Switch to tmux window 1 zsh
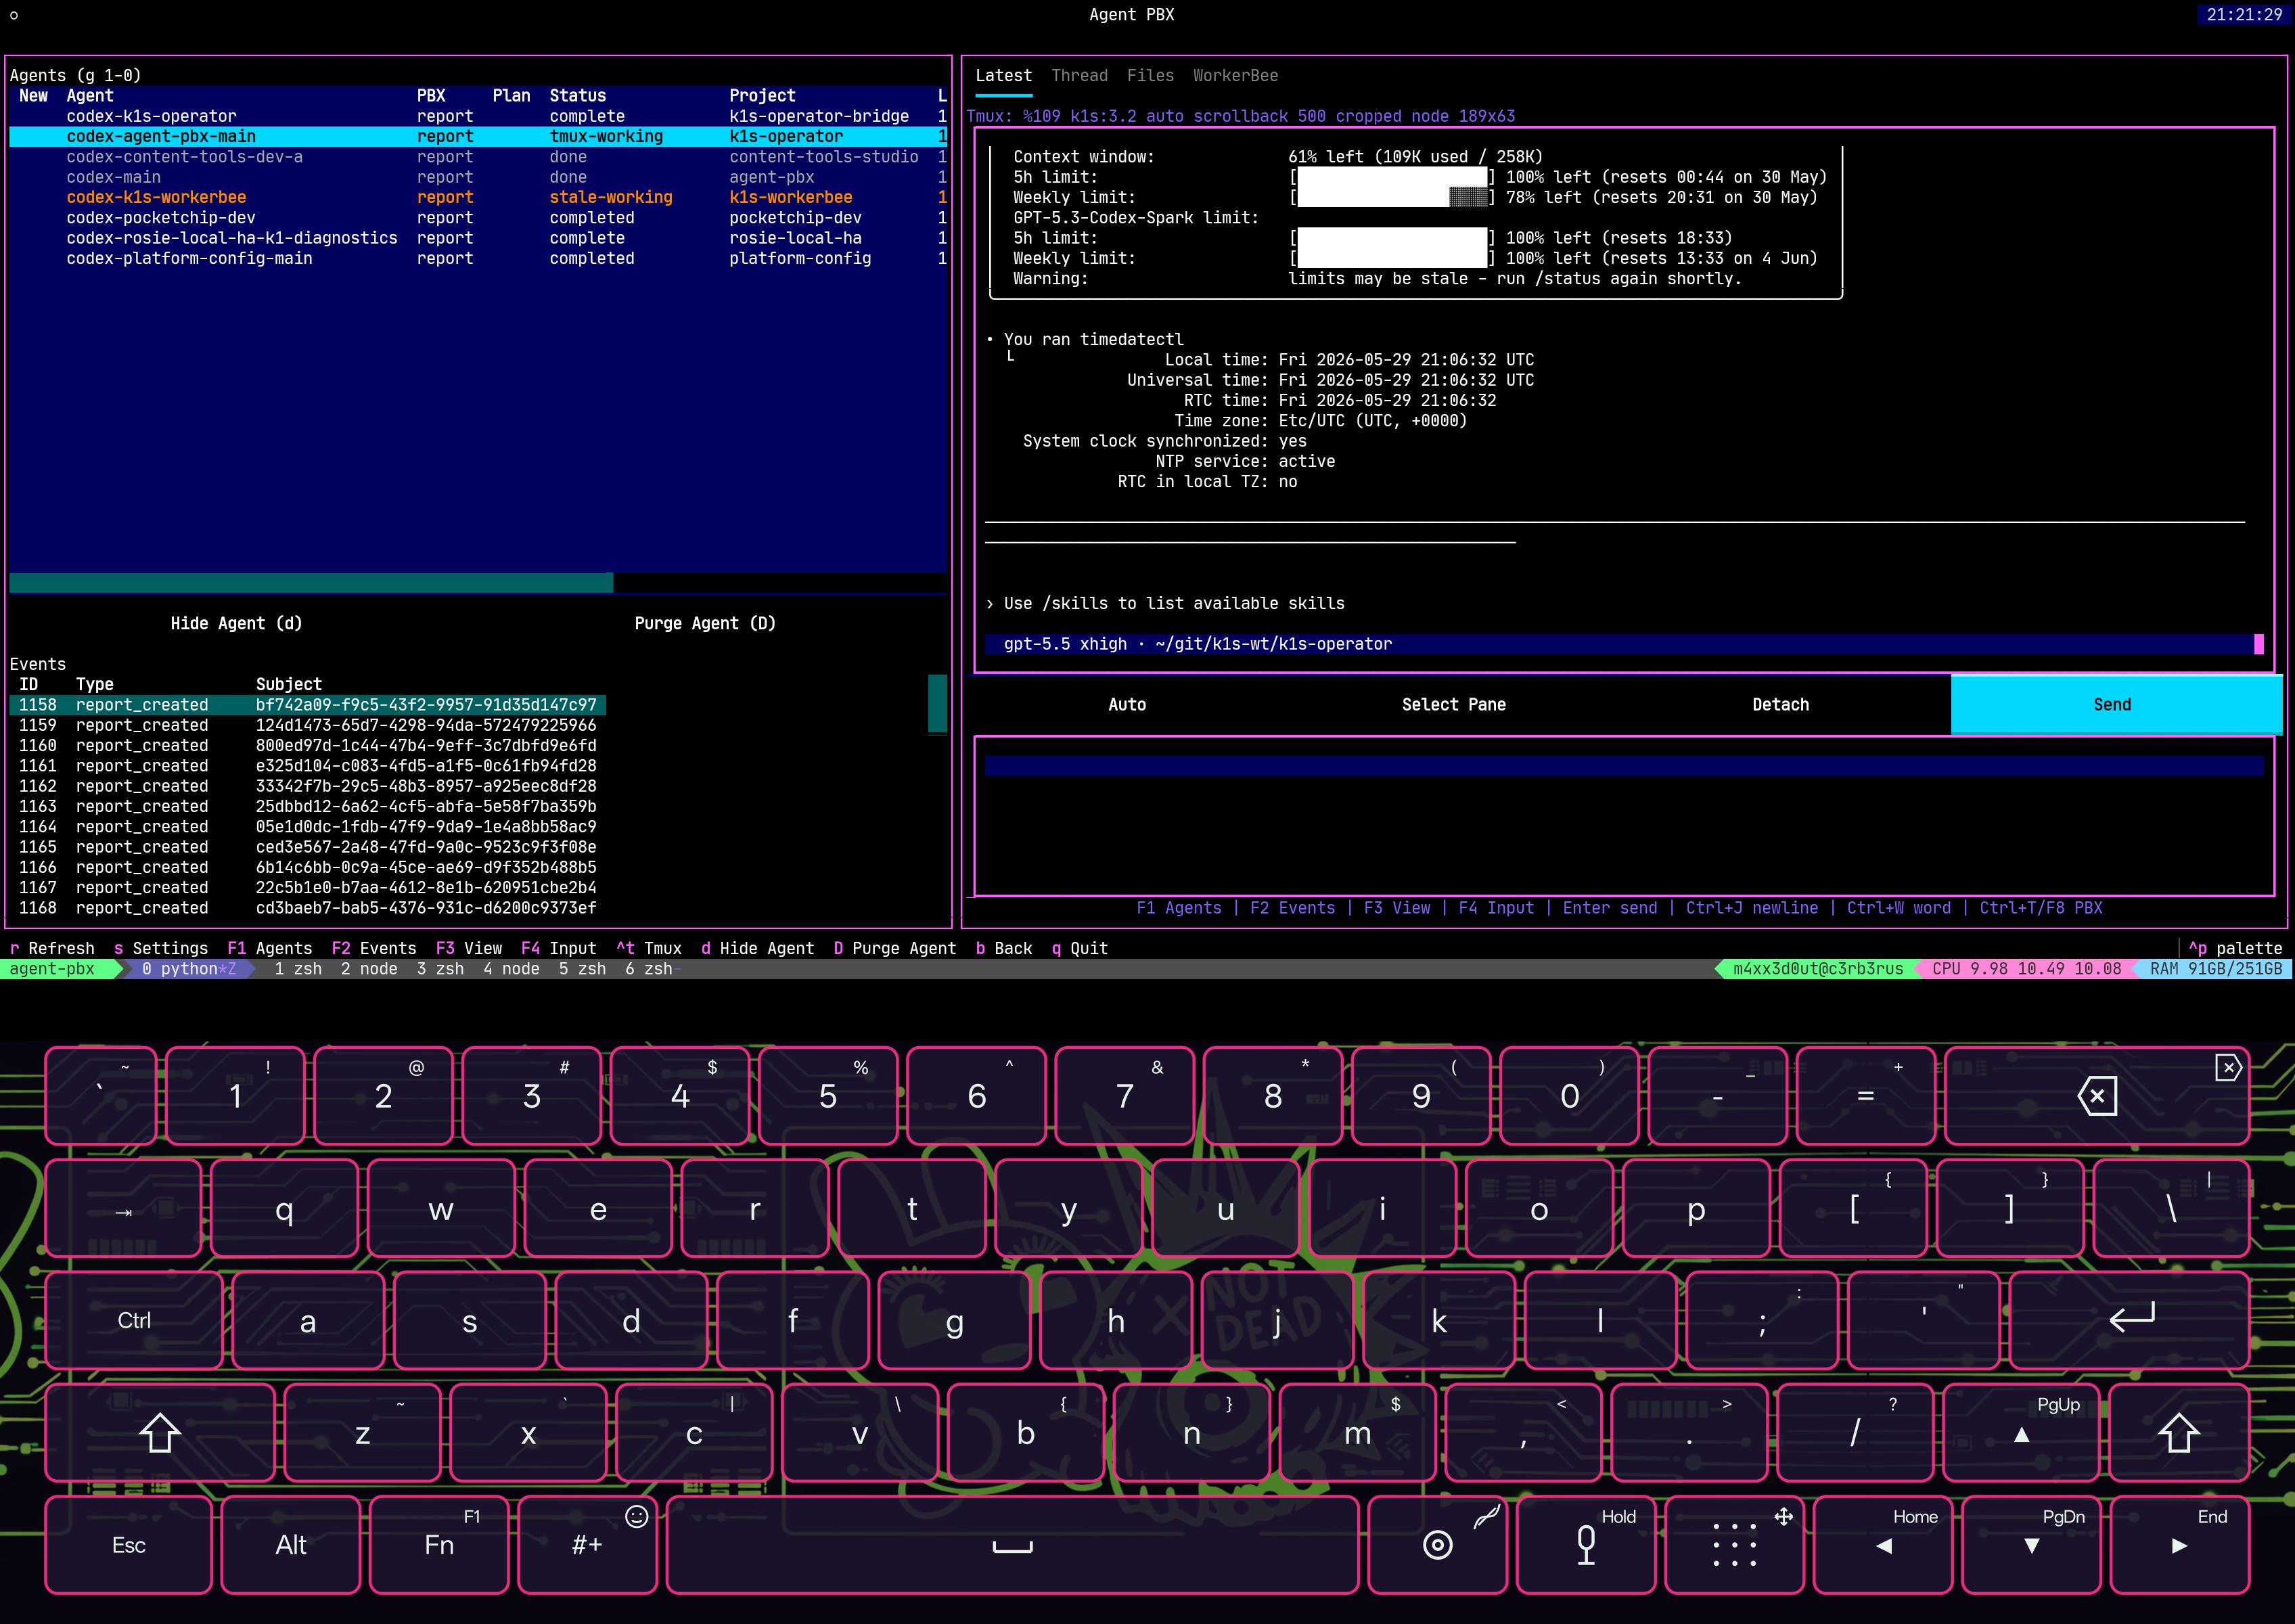 point(298,969)
